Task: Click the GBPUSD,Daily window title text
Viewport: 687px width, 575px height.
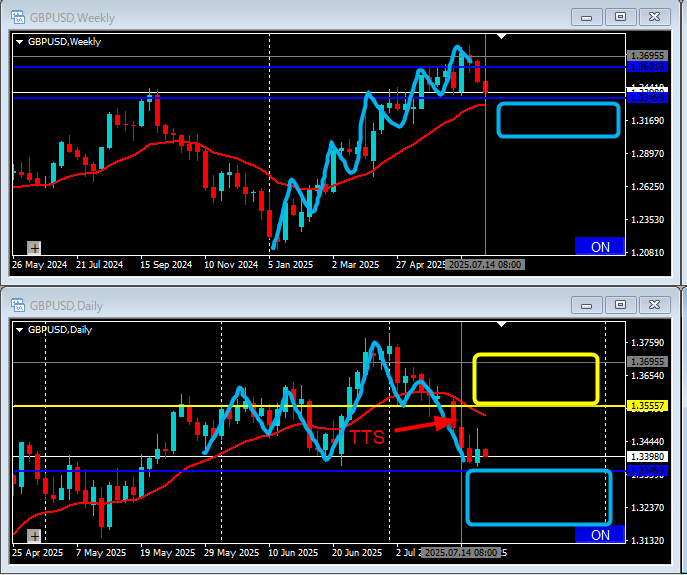Action: coord(66,306)
